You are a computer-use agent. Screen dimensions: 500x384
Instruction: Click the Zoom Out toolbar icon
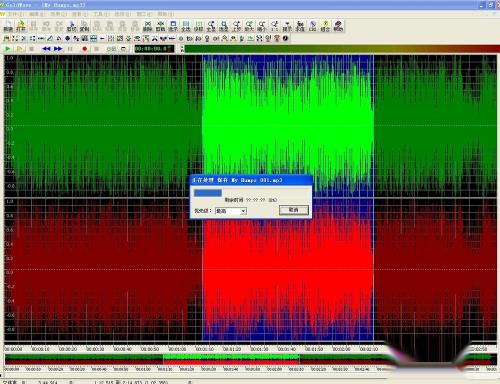click(x=262, y=26)
